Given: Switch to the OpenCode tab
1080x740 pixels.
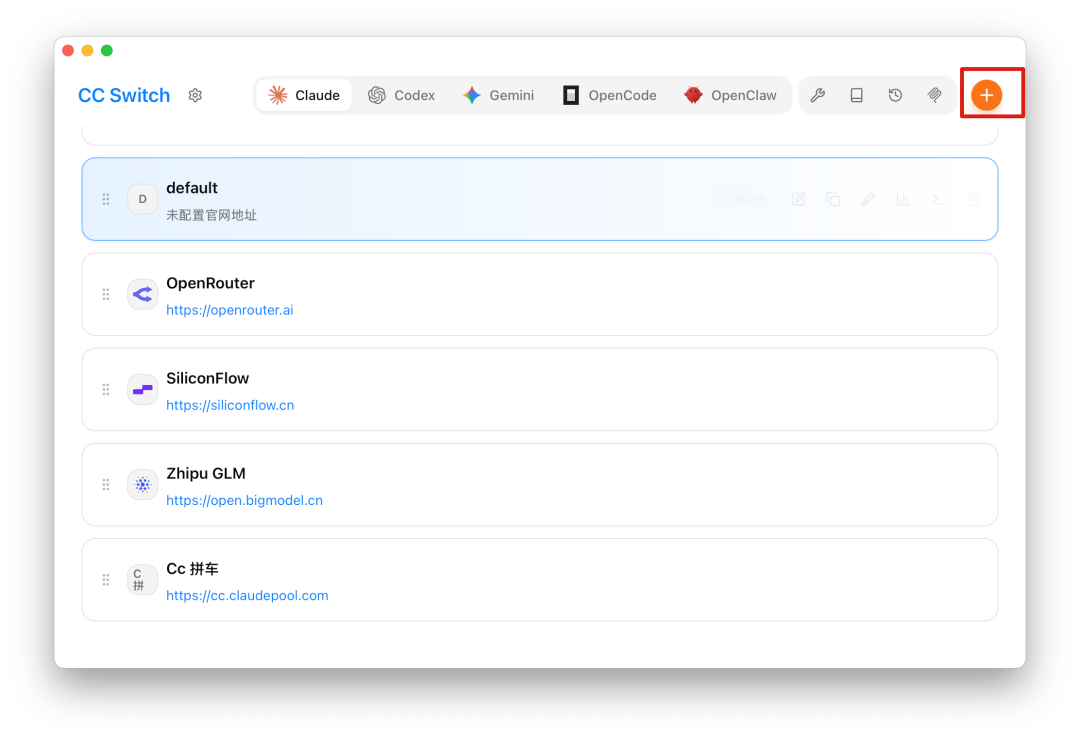Looking at the screenshot, I should pos(610,95).
